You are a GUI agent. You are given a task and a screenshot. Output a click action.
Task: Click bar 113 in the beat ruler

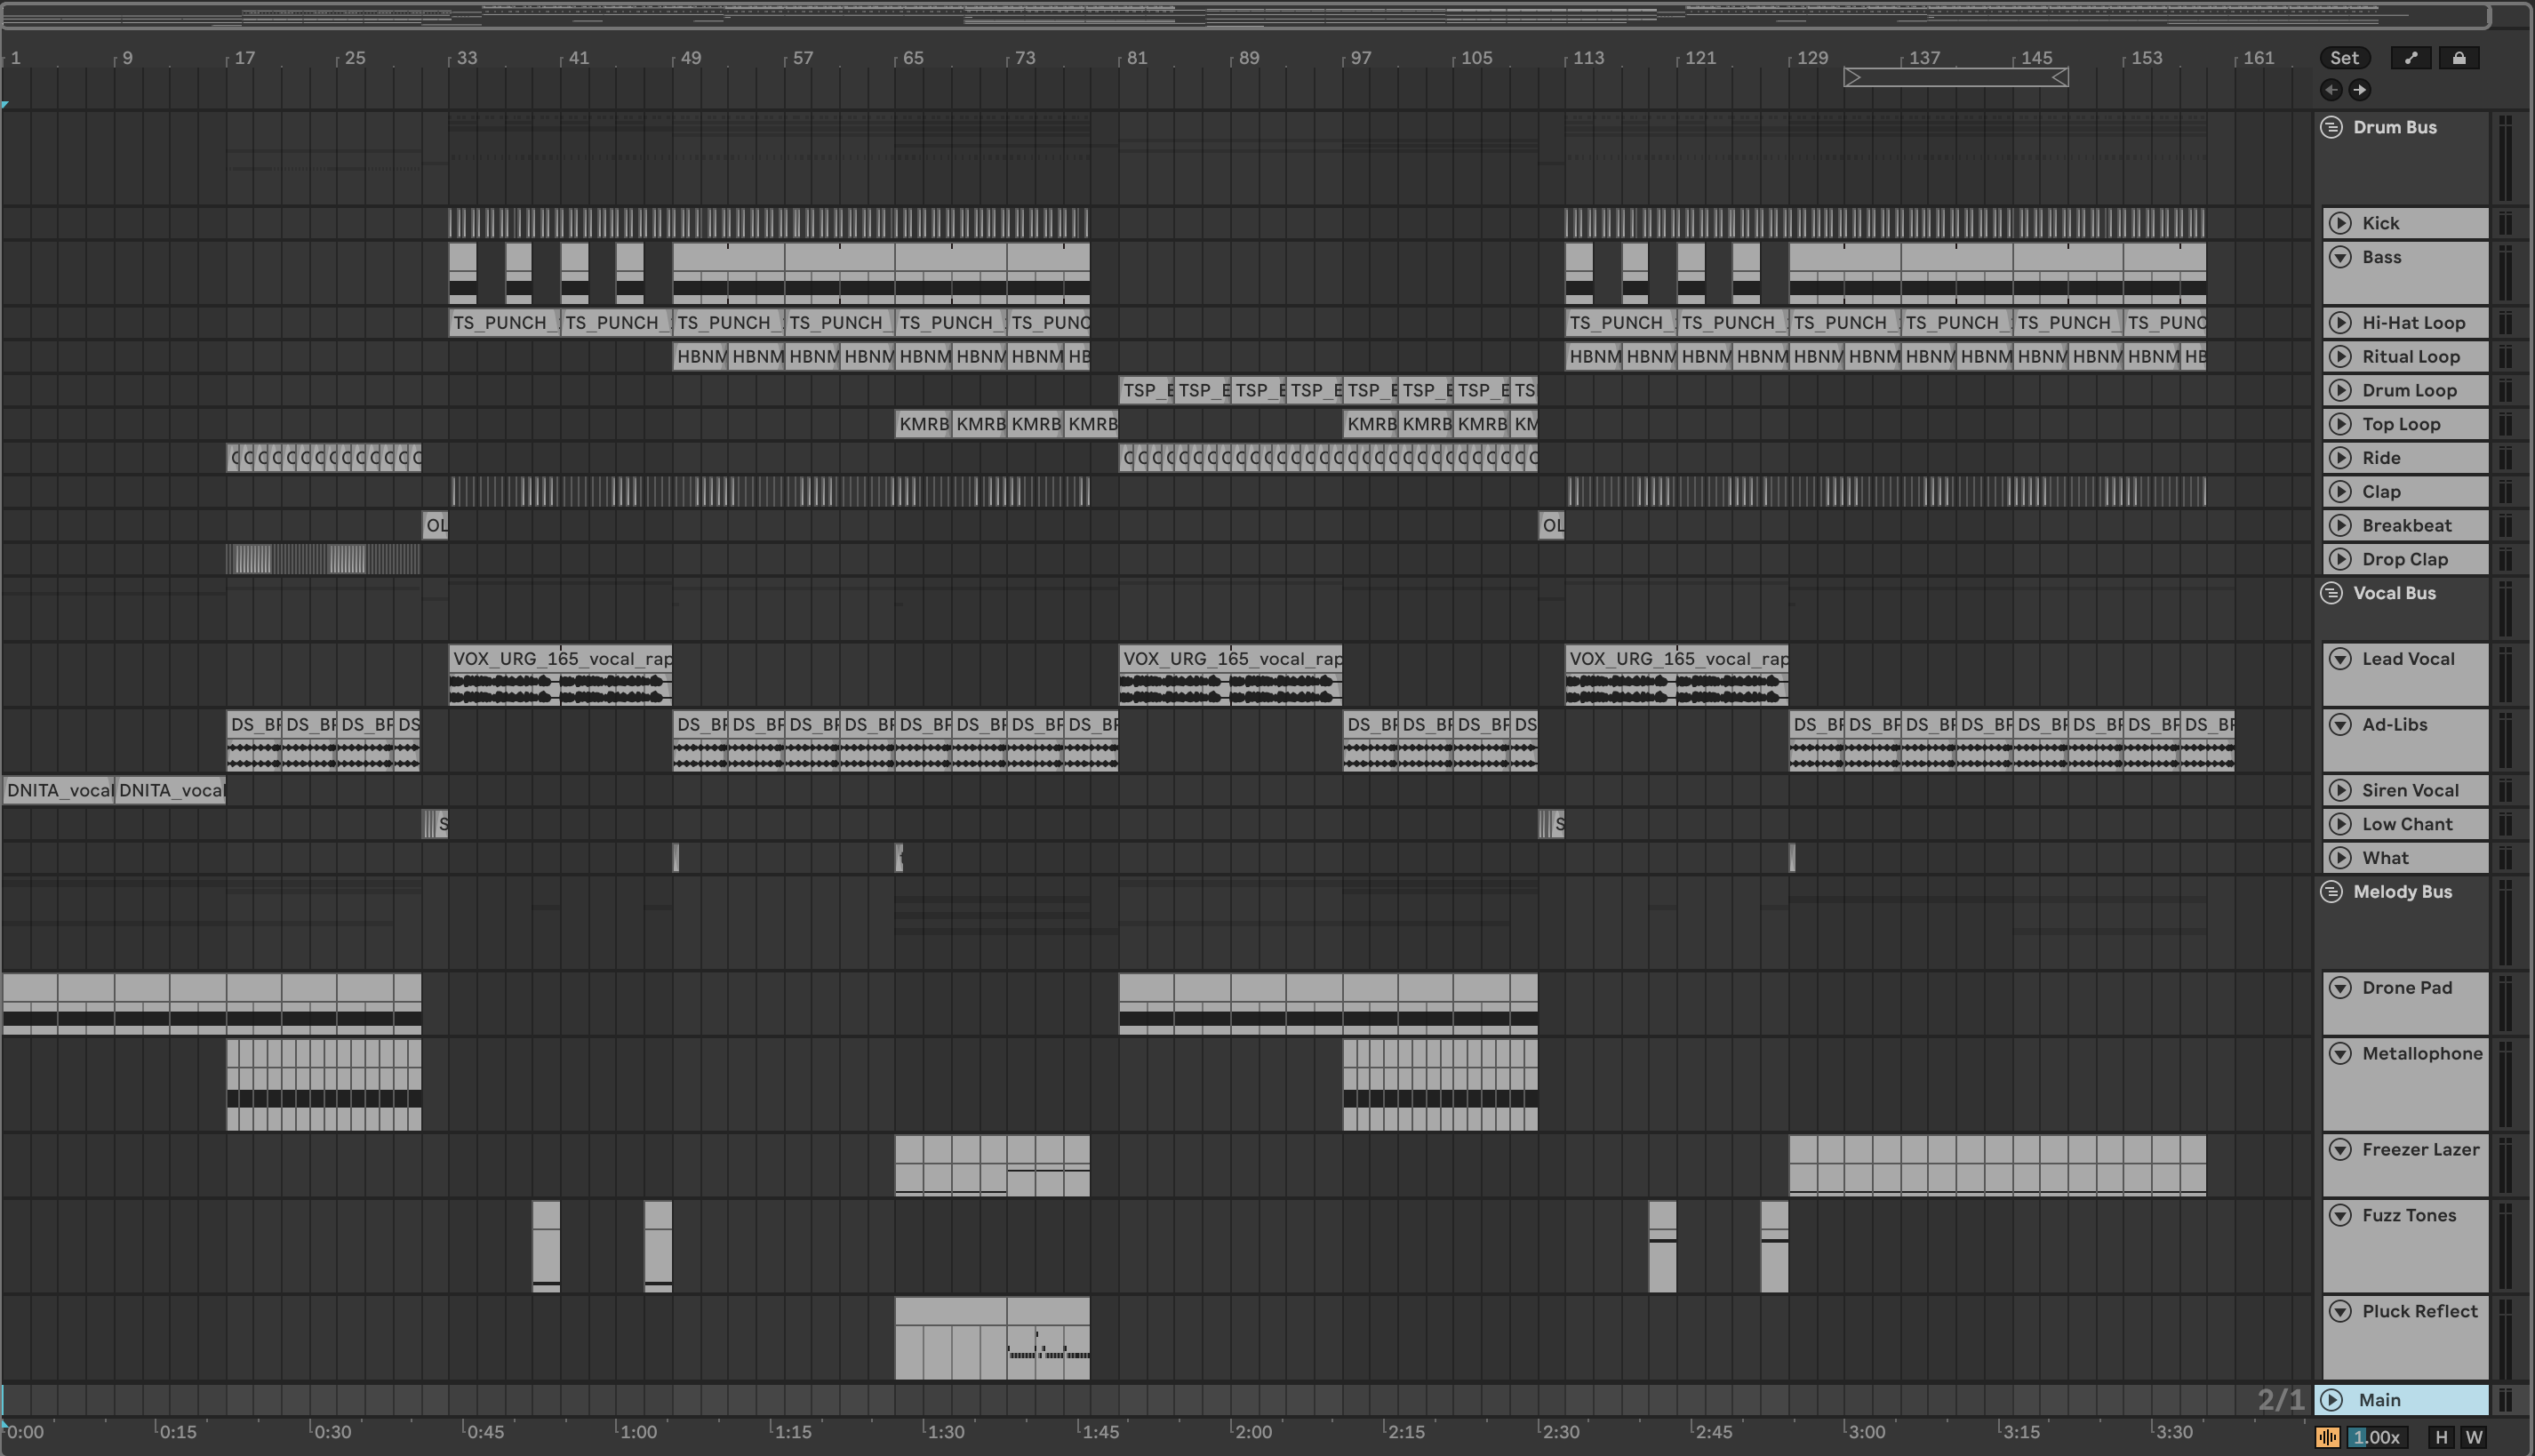(x=1588, y=58)
